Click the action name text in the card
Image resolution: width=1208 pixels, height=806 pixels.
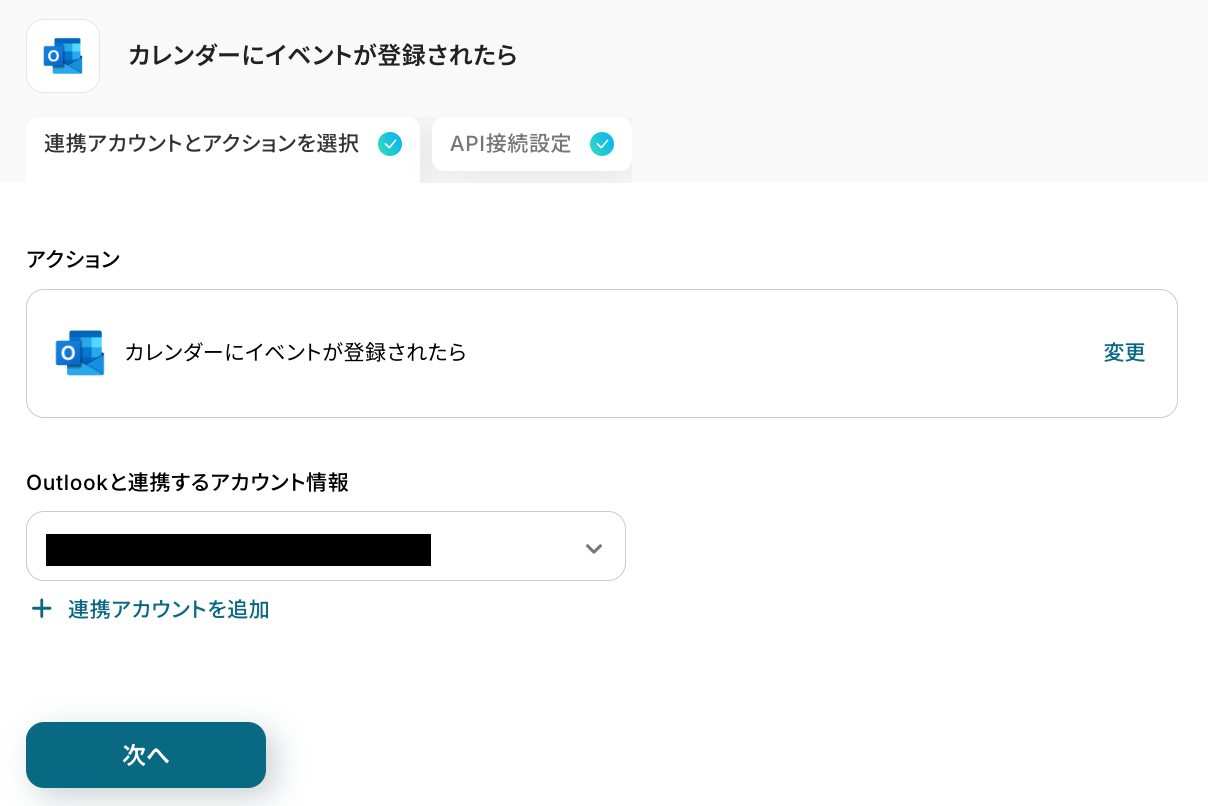(296, 353)
